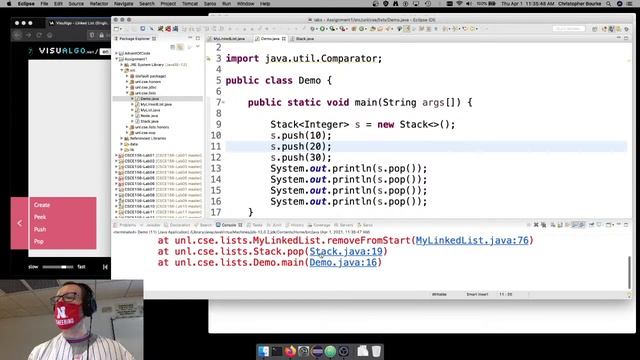Minimize the Console view
This screenshot has height=360, width=640.
[x=618, y=224]
